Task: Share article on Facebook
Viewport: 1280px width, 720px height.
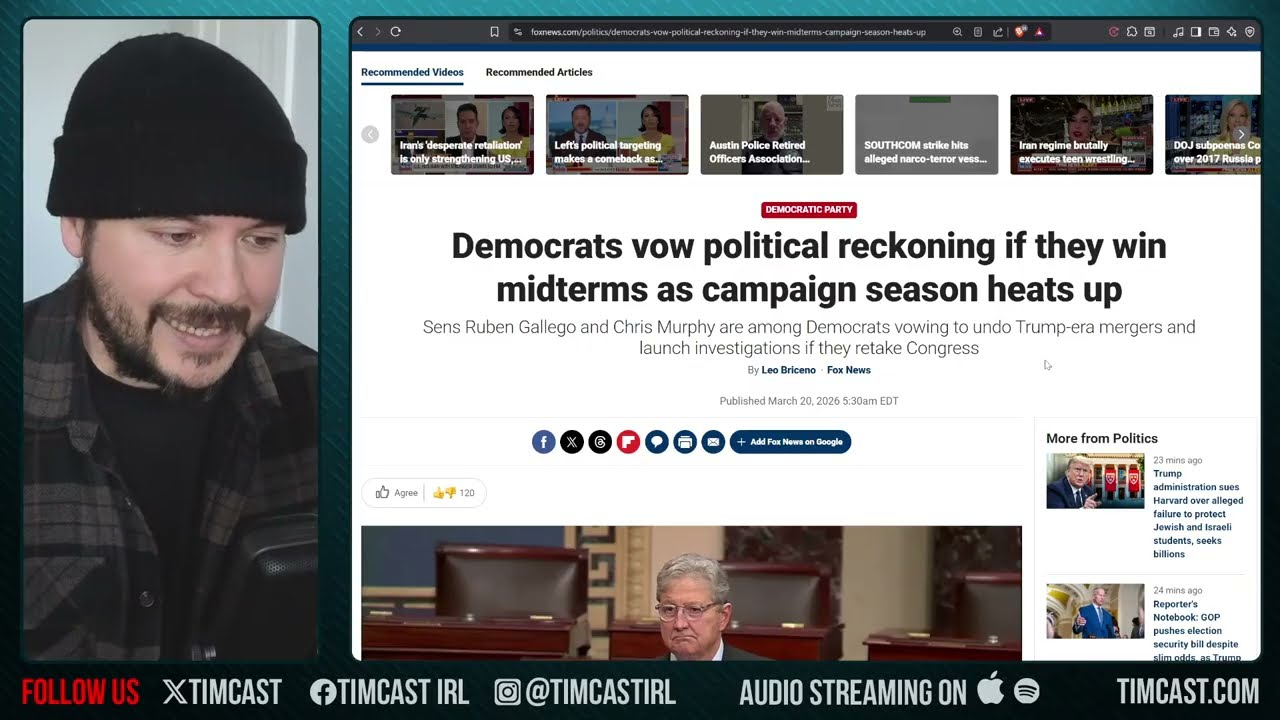Action: (543, 442)
